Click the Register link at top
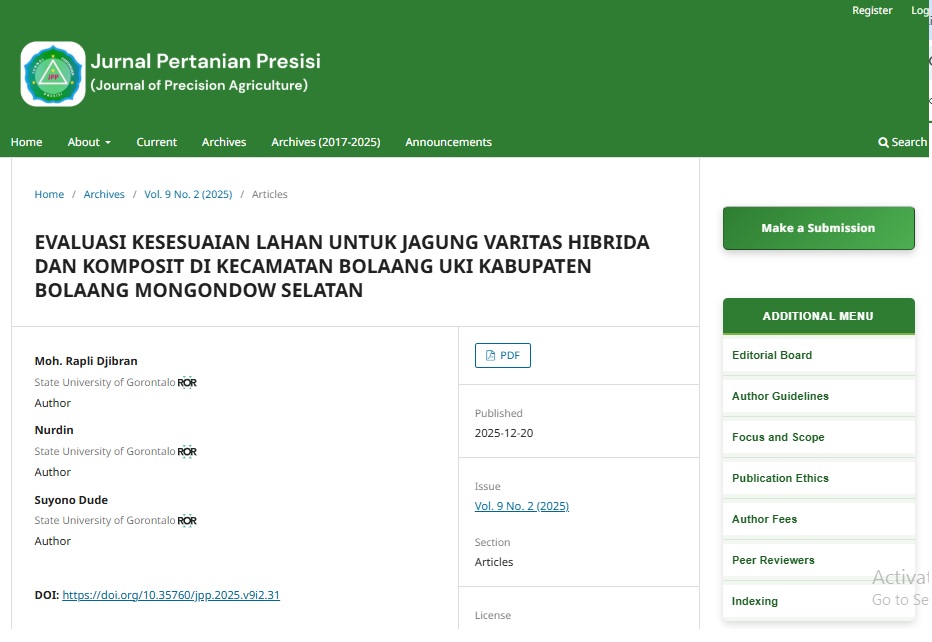 point(872,10)
